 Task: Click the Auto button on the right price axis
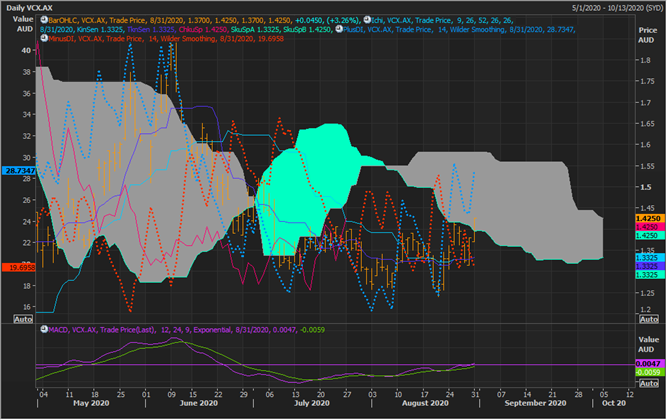pyautogui.click(x=649, y=319)
